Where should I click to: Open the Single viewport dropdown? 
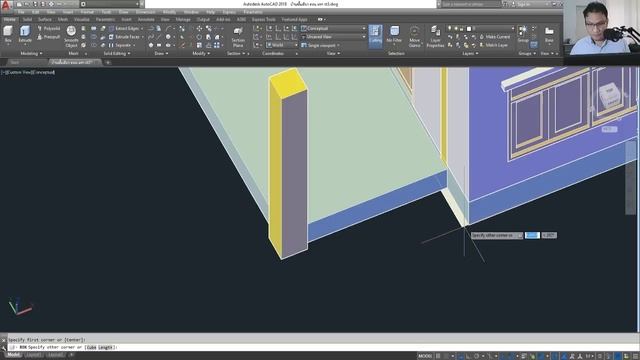tap(321, 45)
